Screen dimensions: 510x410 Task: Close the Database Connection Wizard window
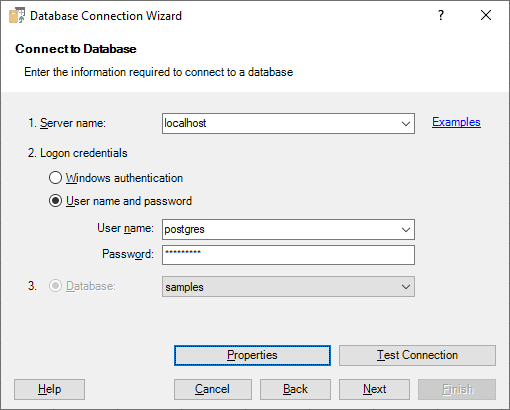pyautogui.click(x=486, y=15)
